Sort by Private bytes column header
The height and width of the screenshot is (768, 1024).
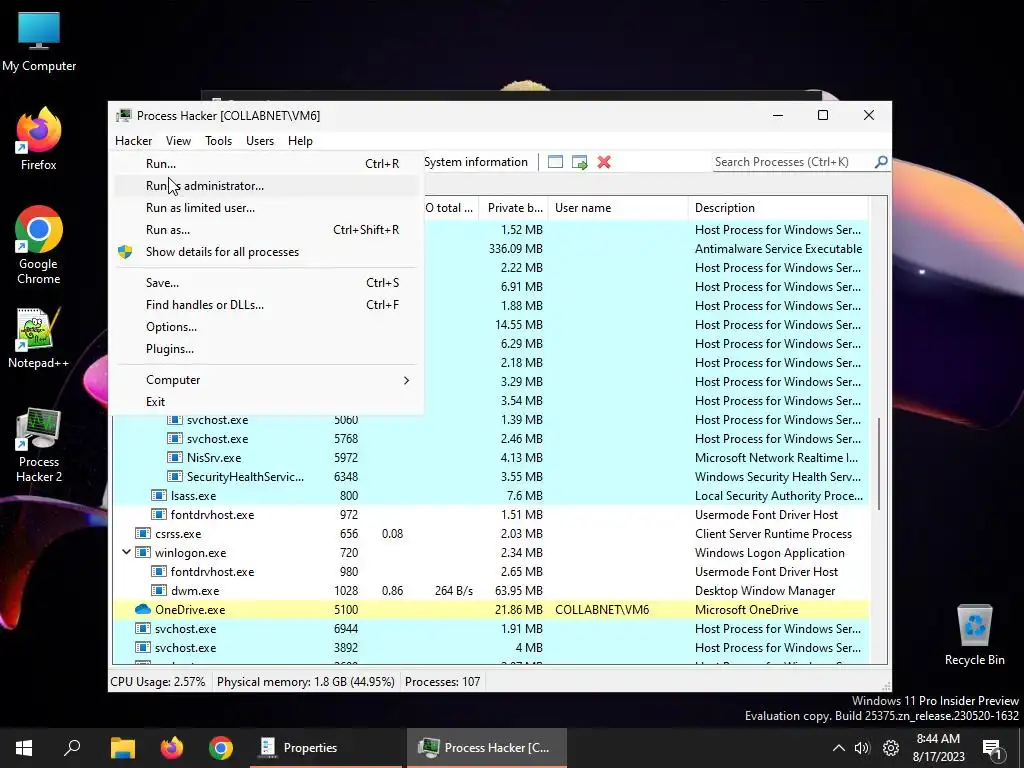coord(514,208)
